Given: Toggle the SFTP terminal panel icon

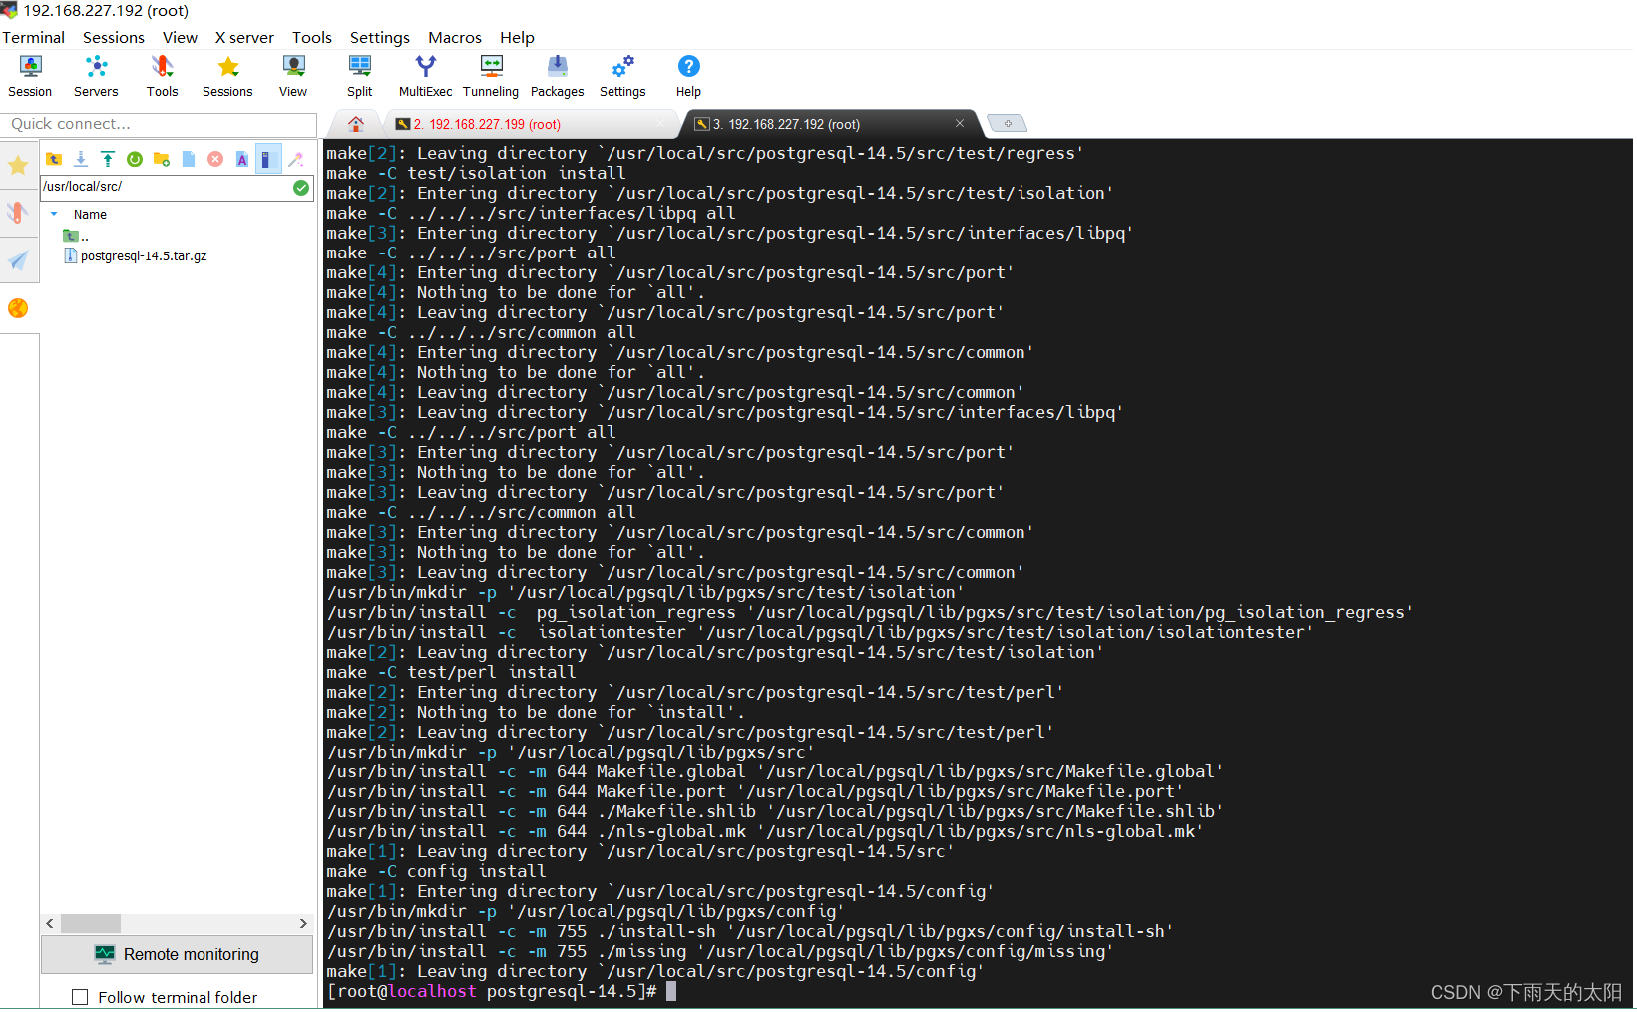Looking at the screenshot, I should click(268, 159).
